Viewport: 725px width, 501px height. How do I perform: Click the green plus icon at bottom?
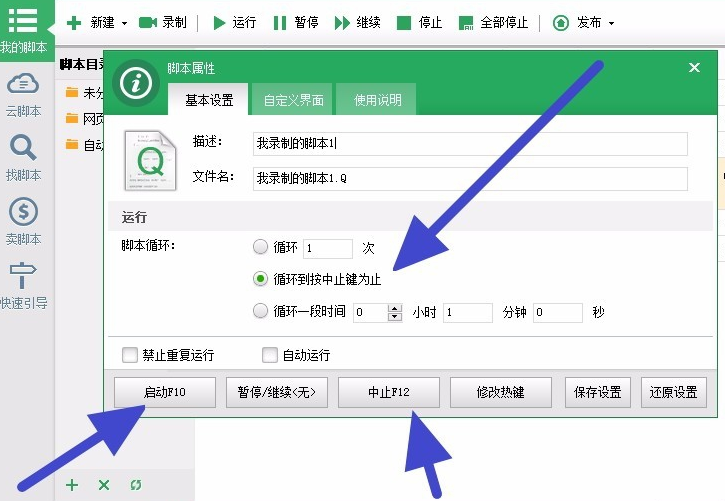tap(72, 485)
